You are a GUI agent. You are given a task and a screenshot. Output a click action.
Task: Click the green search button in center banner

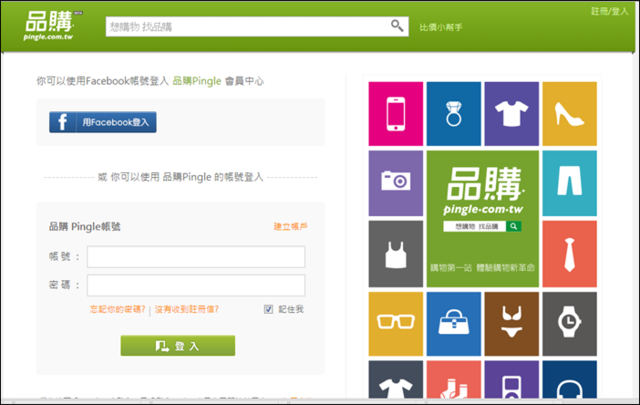click(513, 226)
